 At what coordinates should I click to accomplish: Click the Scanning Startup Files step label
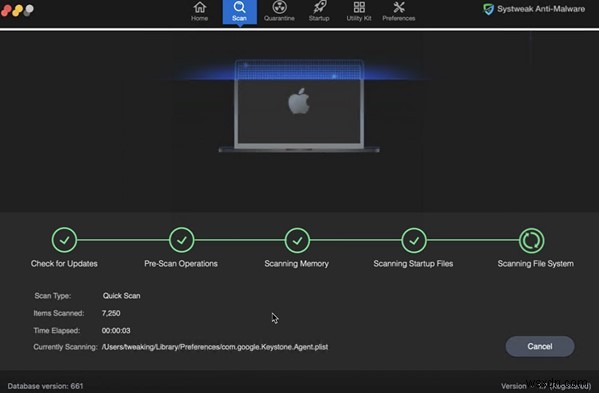coord(413,264)
